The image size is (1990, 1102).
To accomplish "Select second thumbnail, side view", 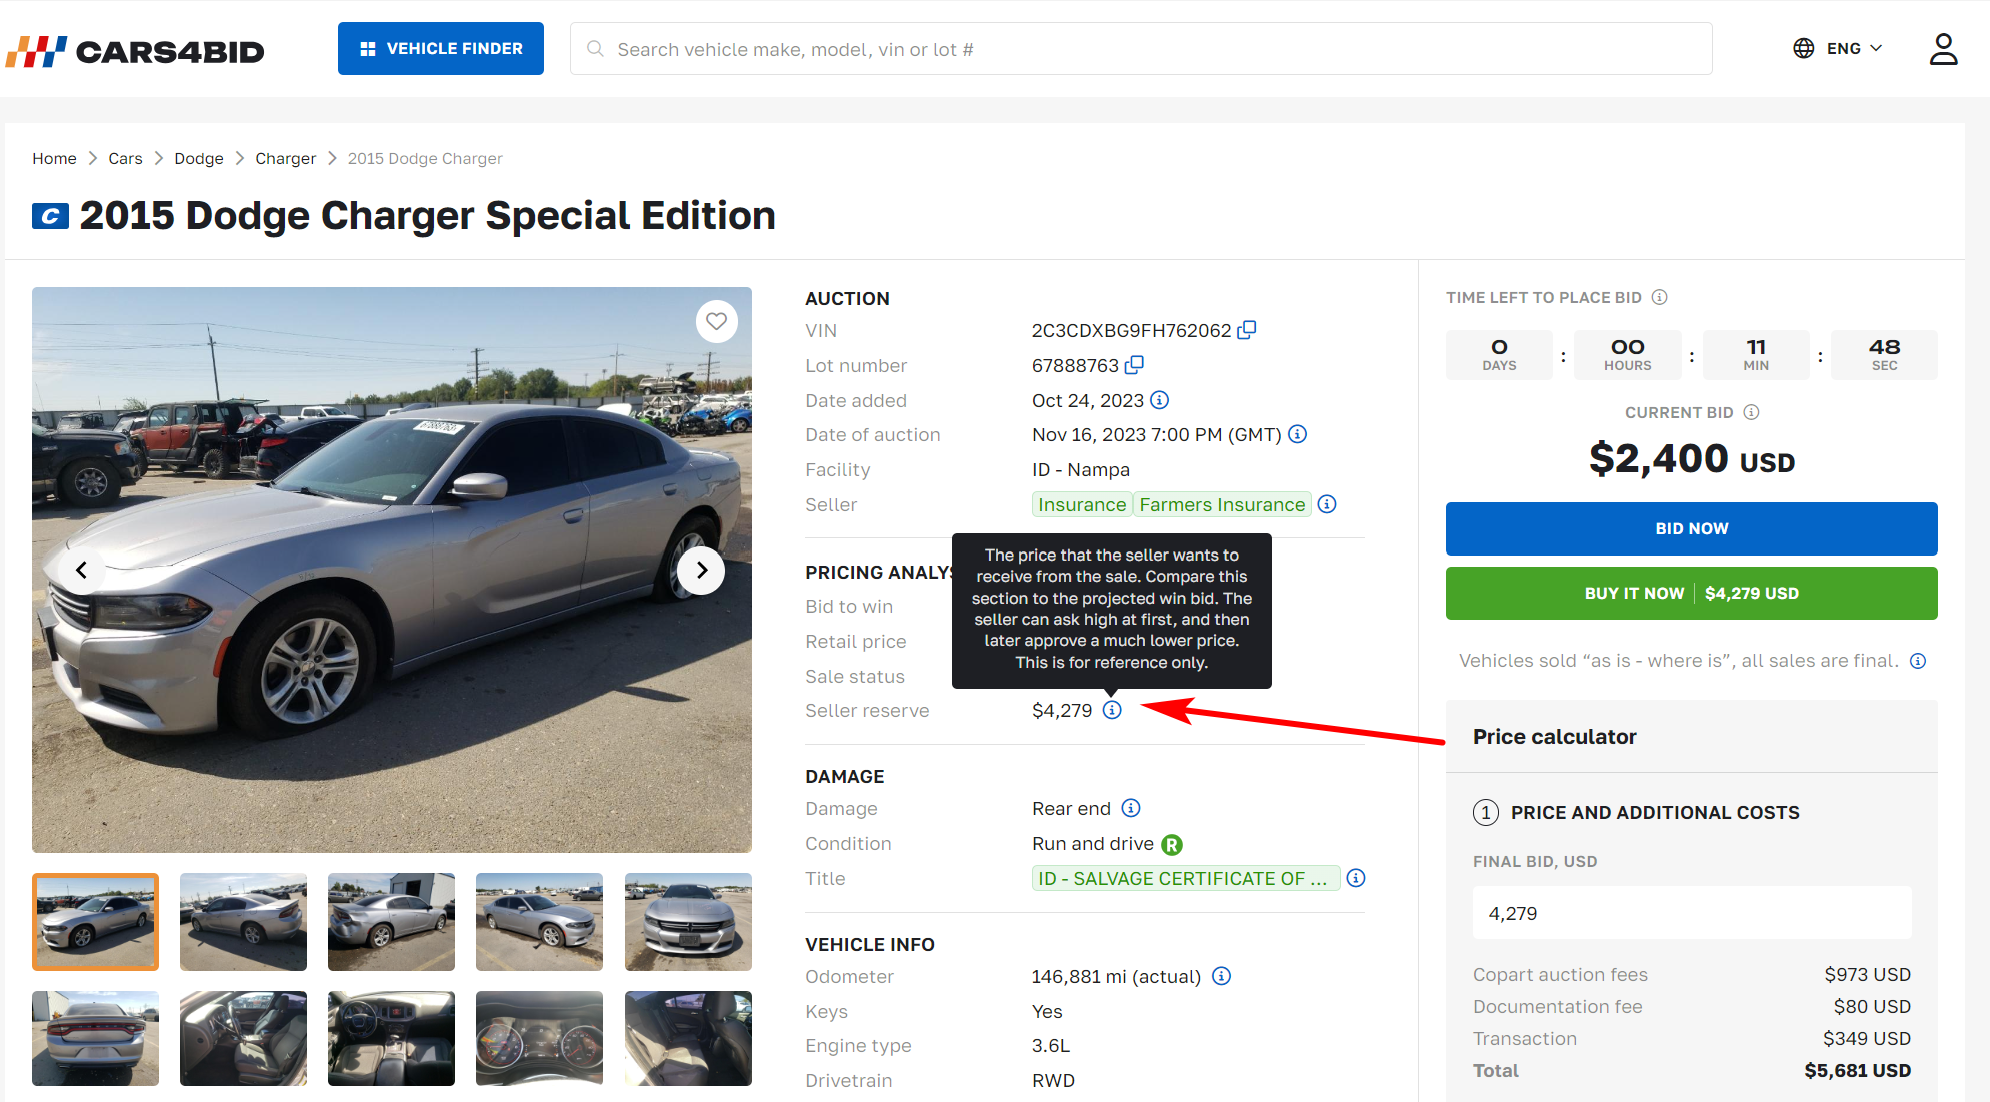I will coord(243,922).
